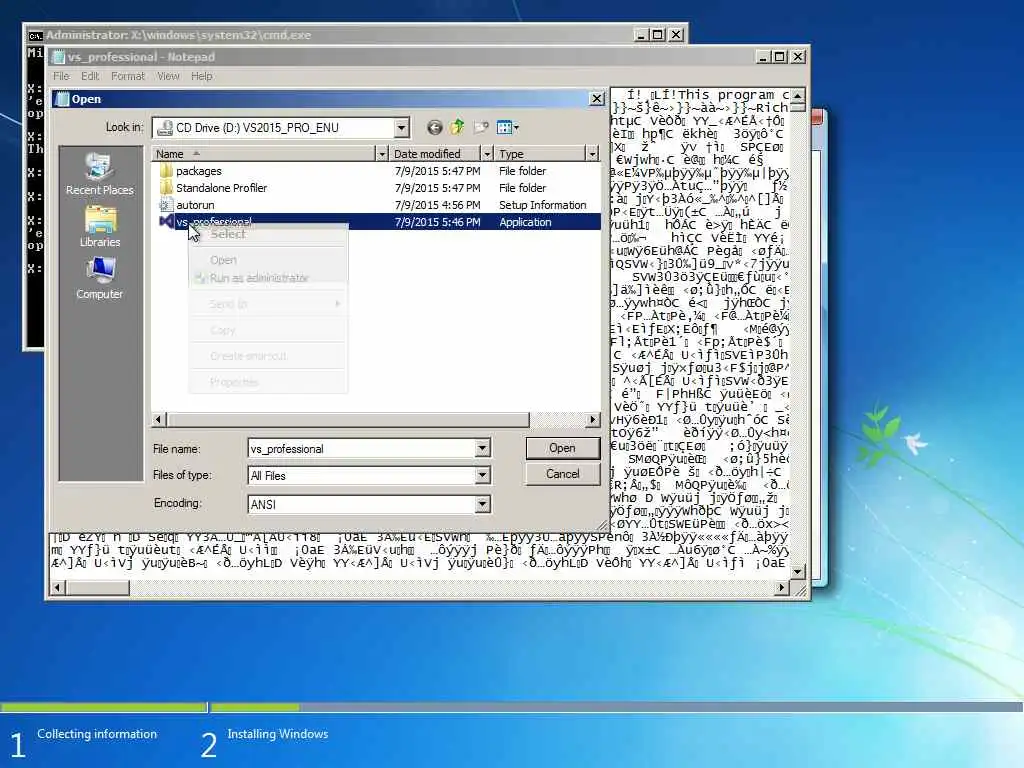Click the Notepad title bar icon

coord(59,57)
